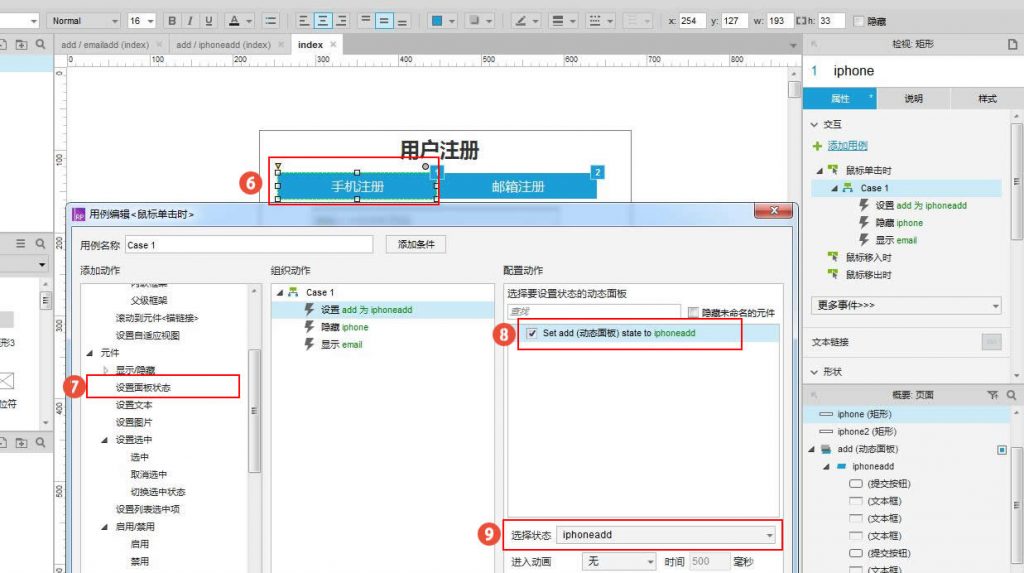Click the 查找 search field
1024x573 pixels.
pos(594,312)
